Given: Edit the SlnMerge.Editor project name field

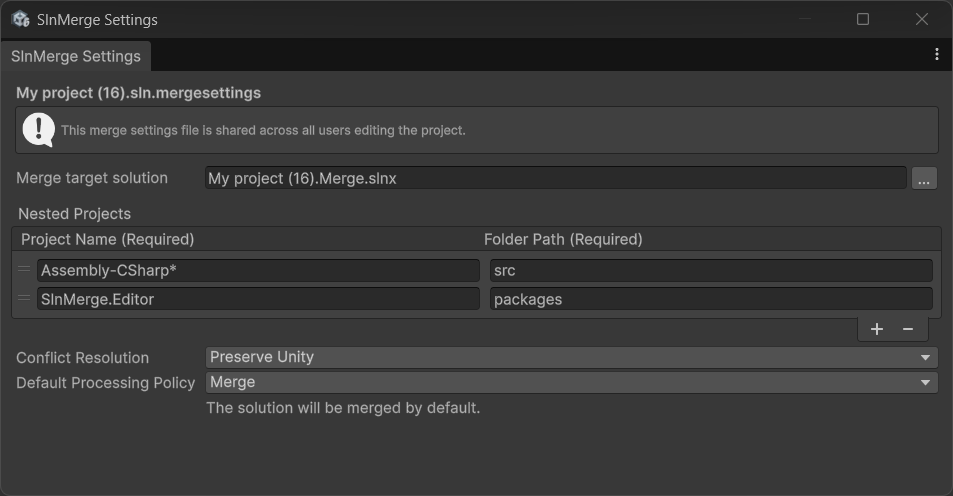Looking at the screenshot, I should tap(258, 299).
